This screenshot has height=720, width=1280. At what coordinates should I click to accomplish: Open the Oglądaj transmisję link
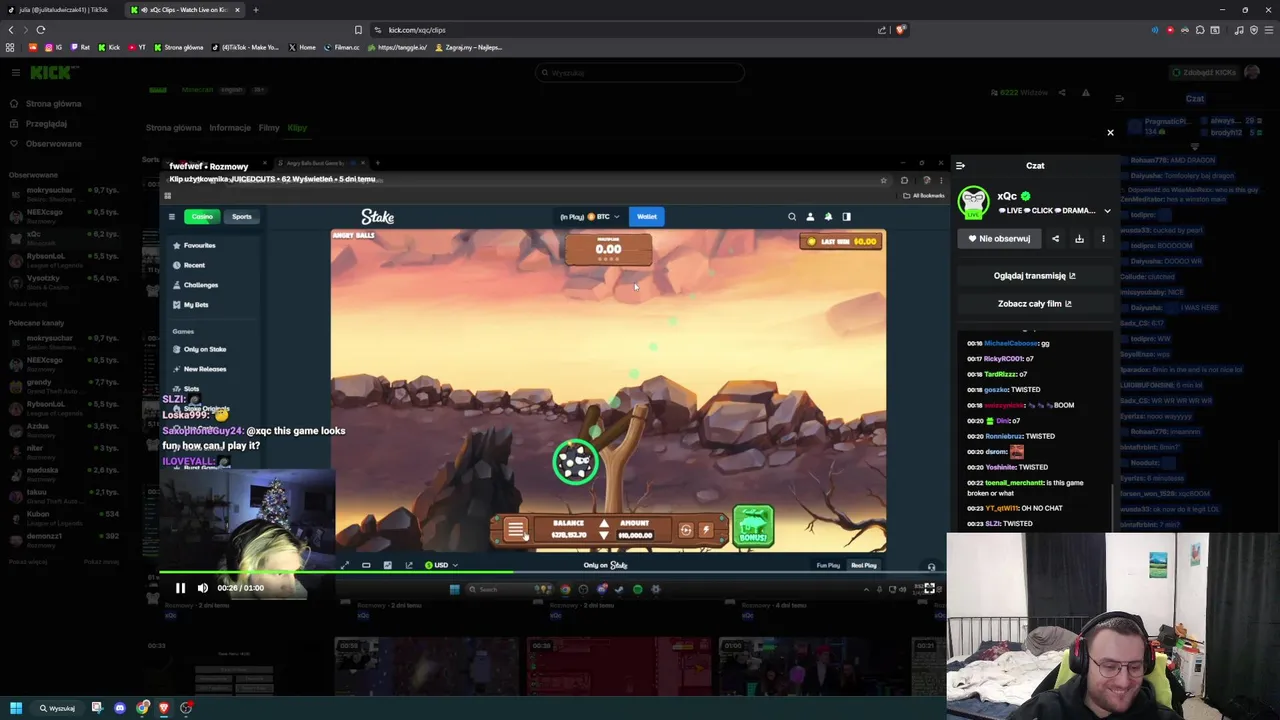tap(1034, 276)
